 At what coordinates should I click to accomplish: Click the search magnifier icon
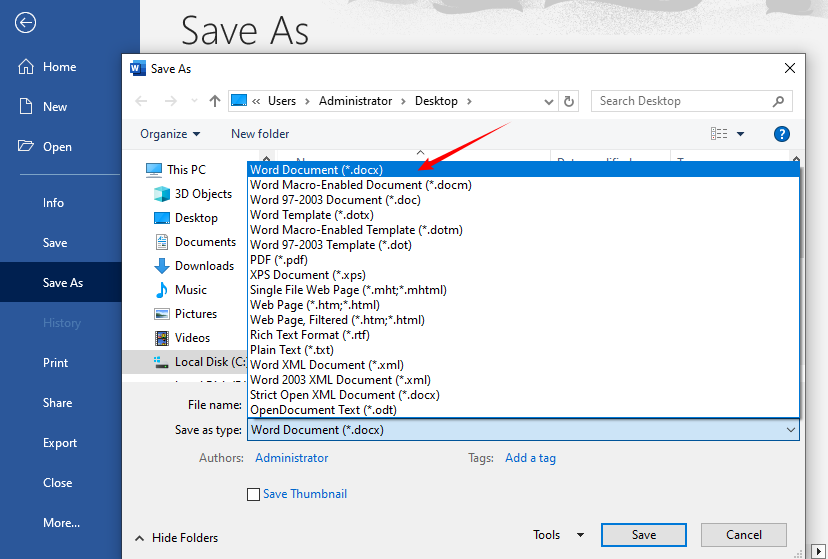[x=778, y=101]
